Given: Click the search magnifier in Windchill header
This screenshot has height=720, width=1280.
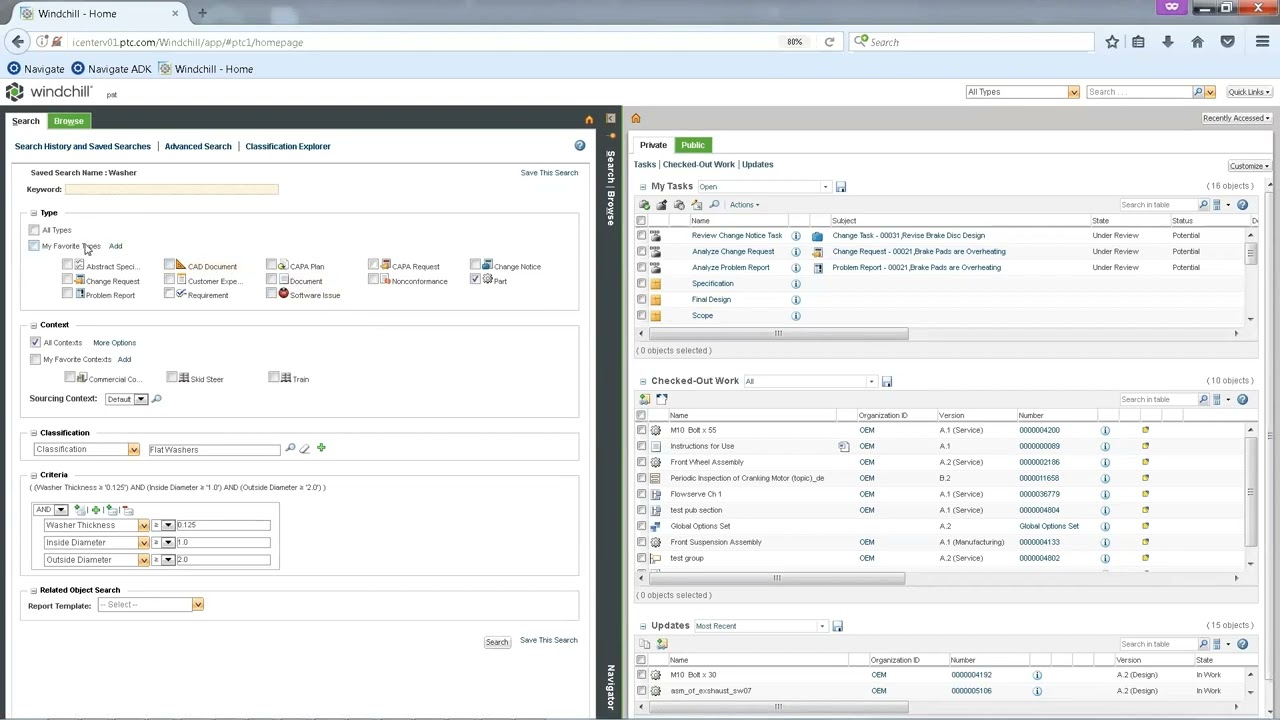Looking at the screenshot, I should 1198,92.
